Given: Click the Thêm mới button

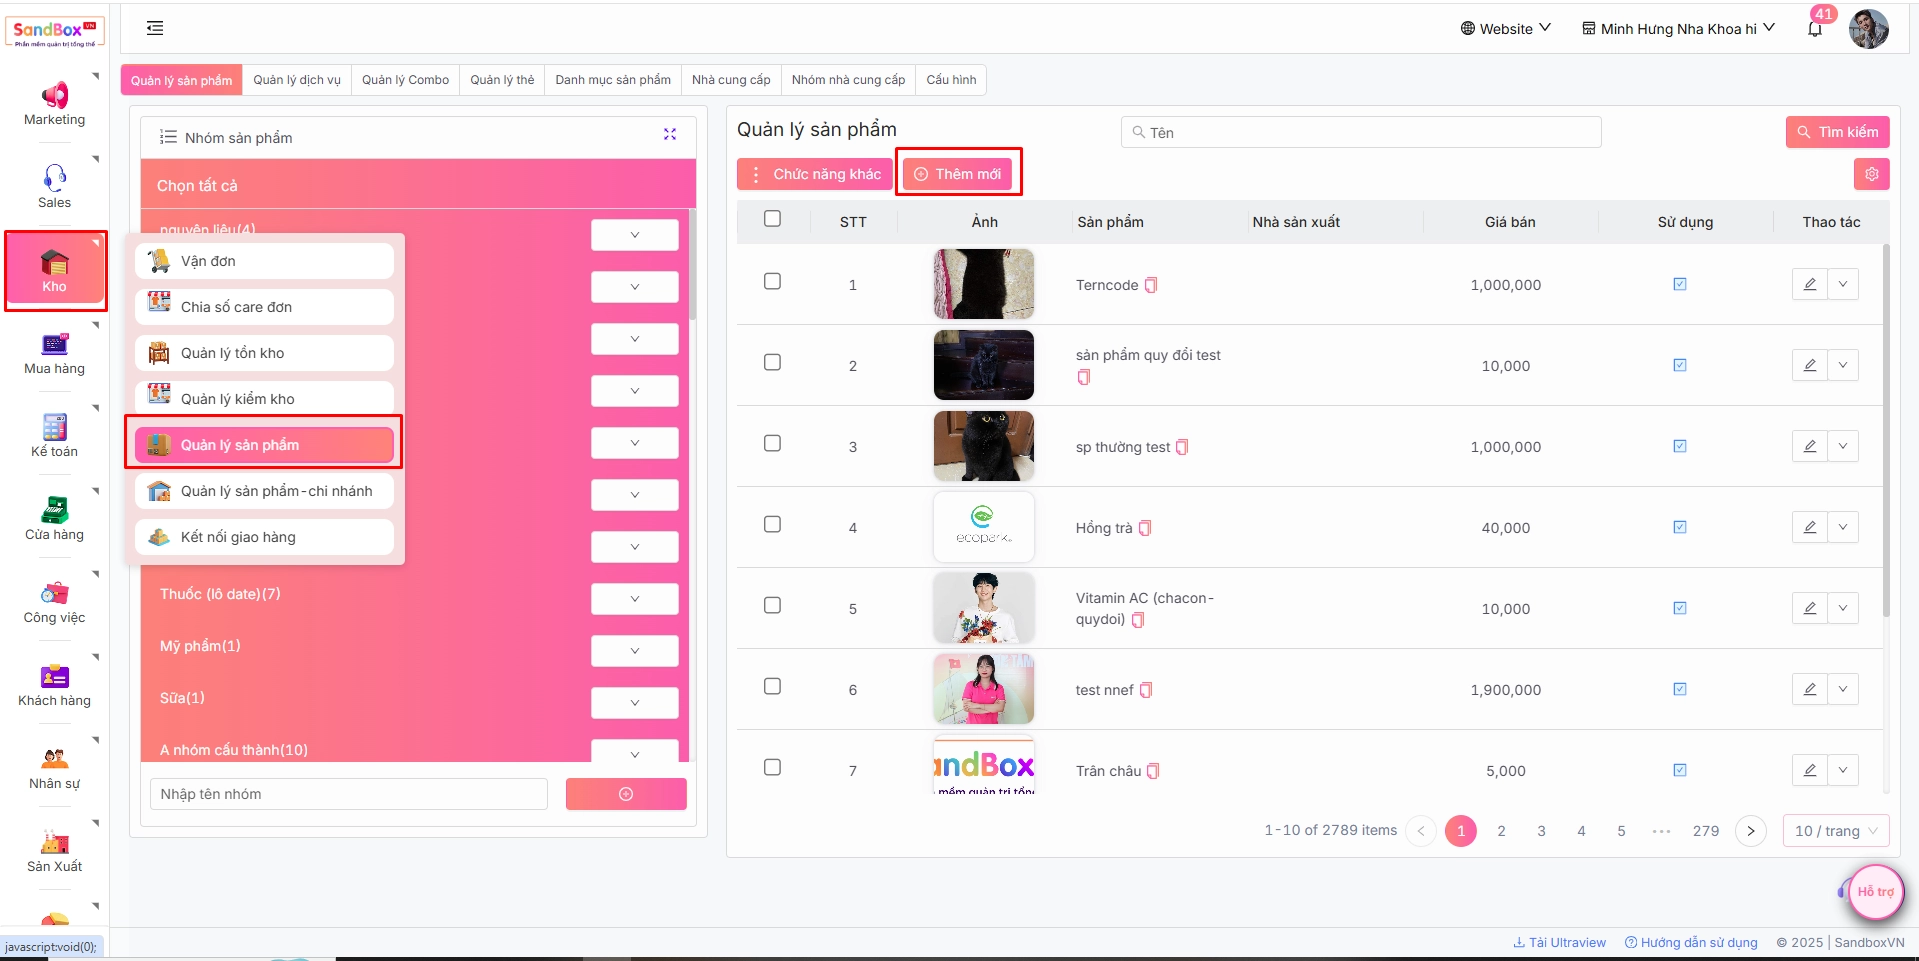Looking at the screenshot, I should click(958, 174).
